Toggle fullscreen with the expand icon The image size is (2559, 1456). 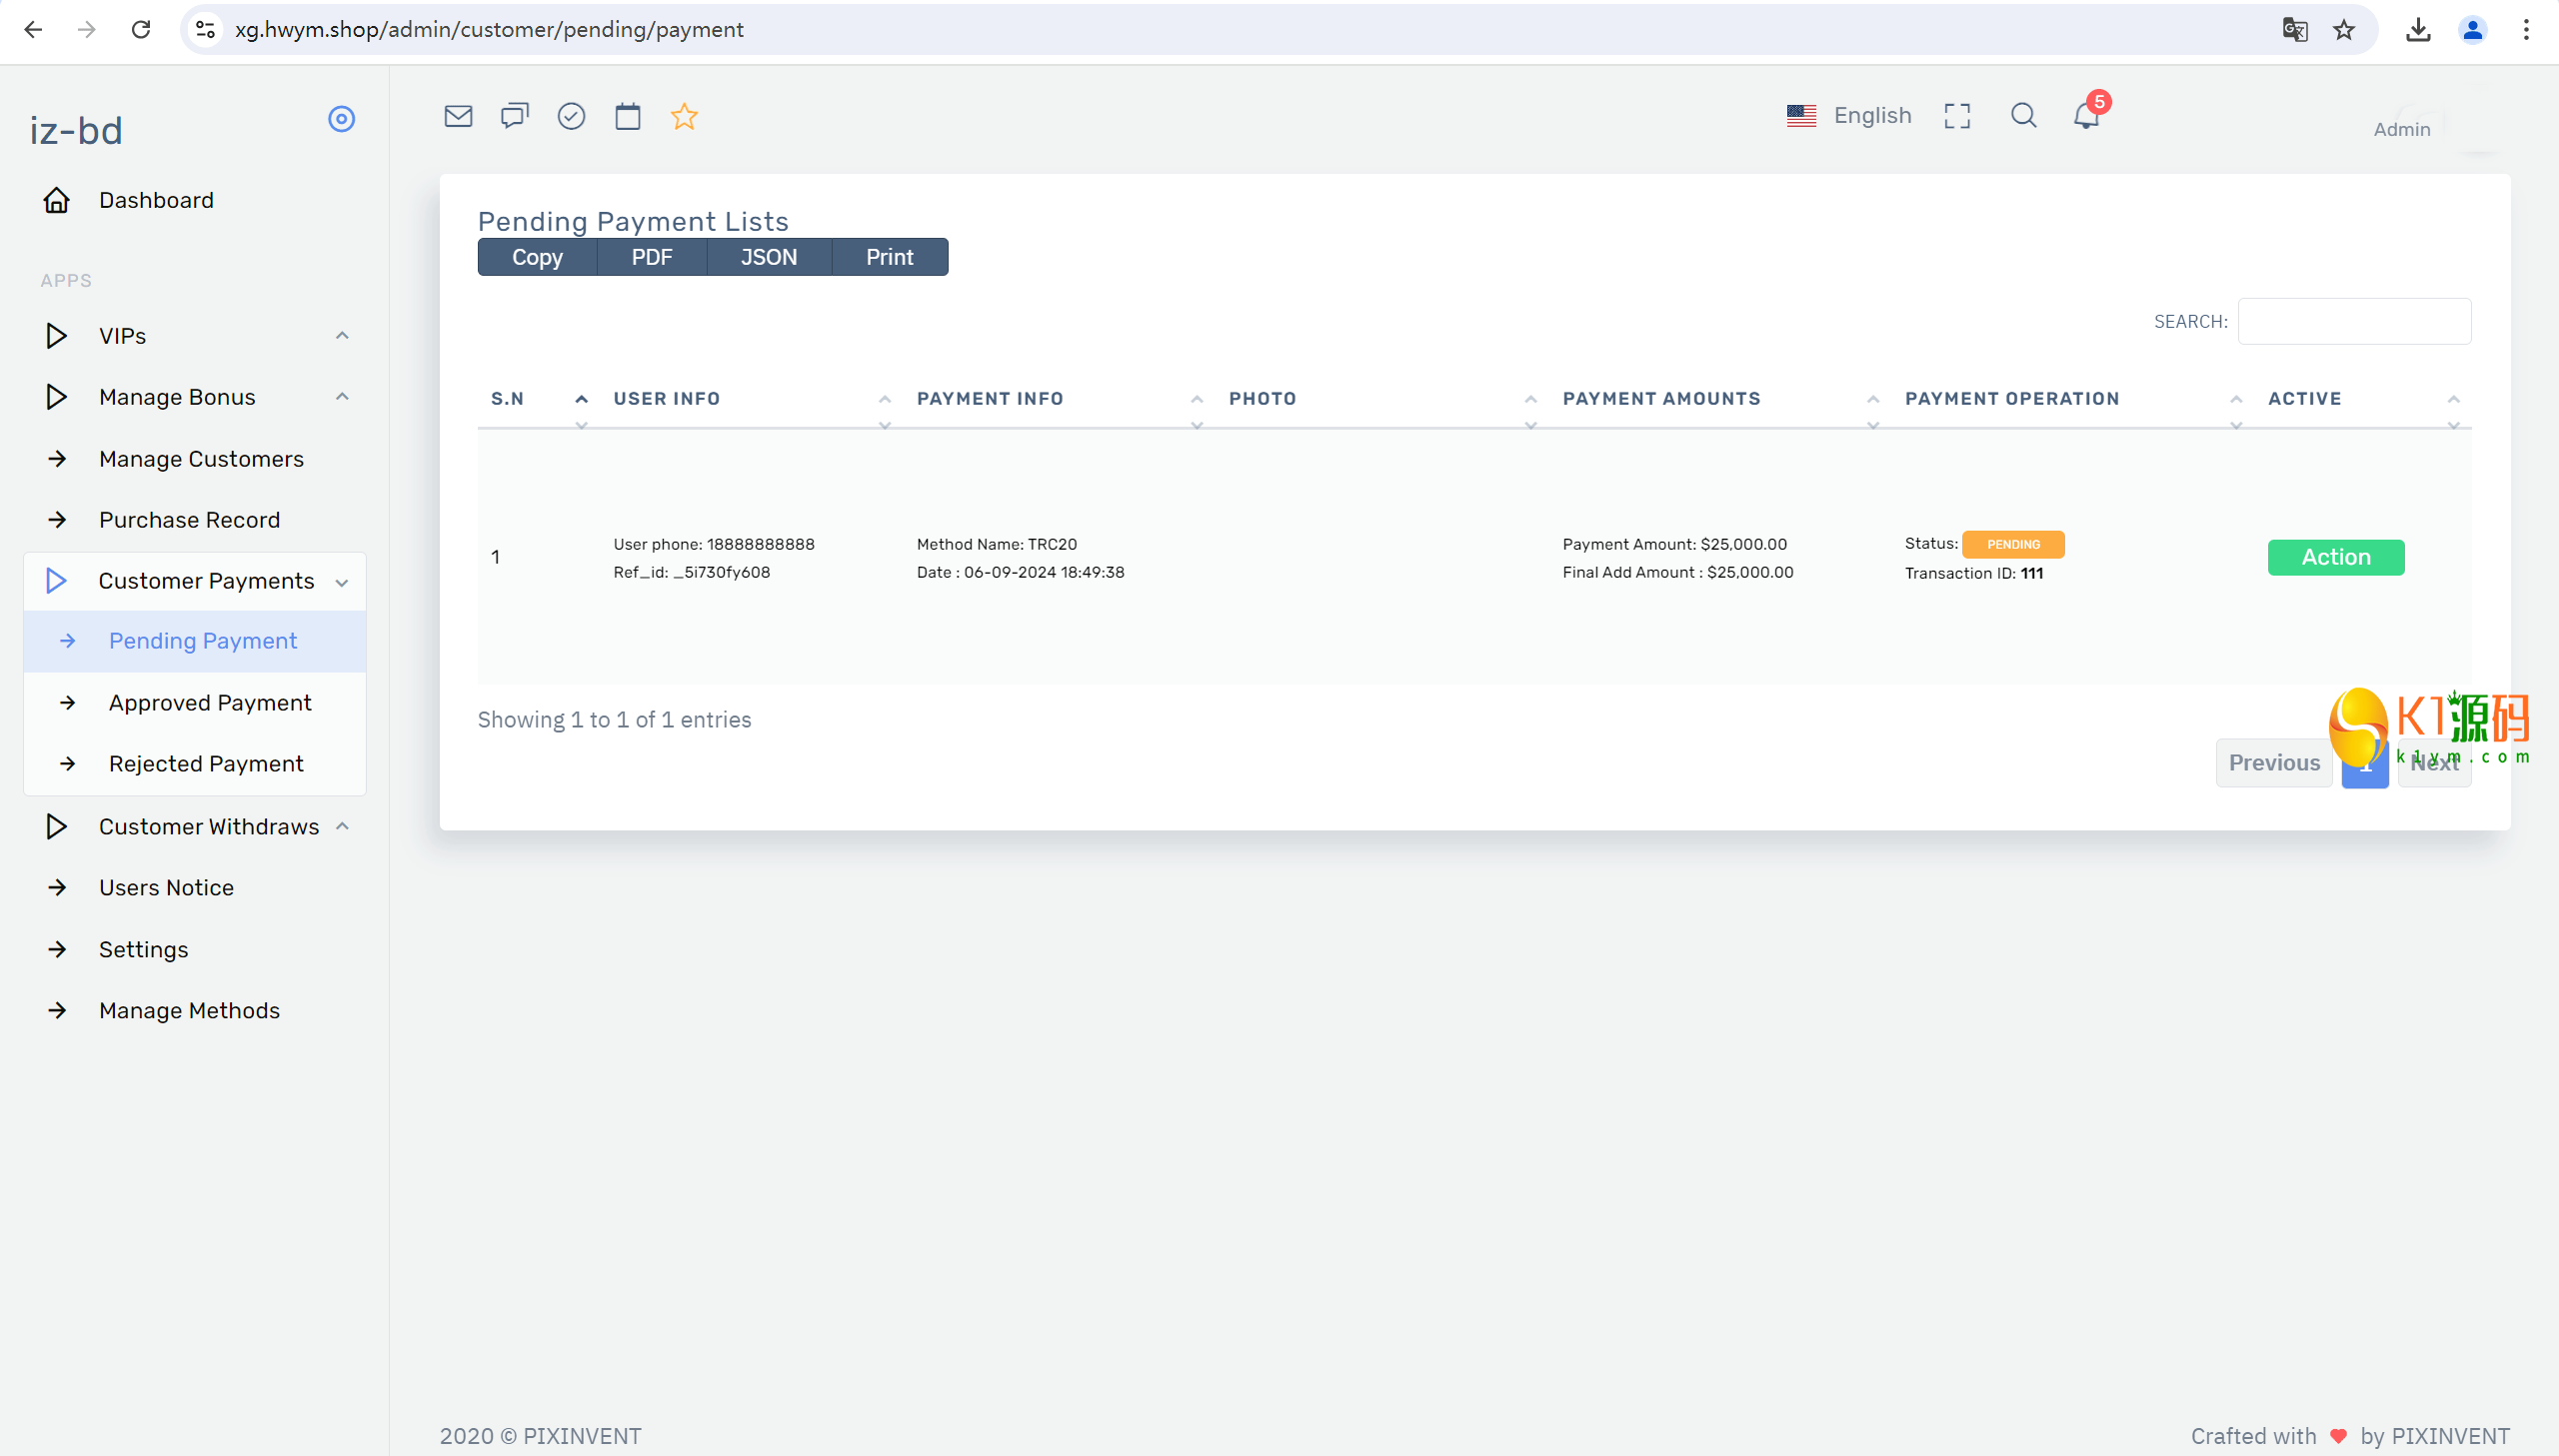[x=1957, y=116]
